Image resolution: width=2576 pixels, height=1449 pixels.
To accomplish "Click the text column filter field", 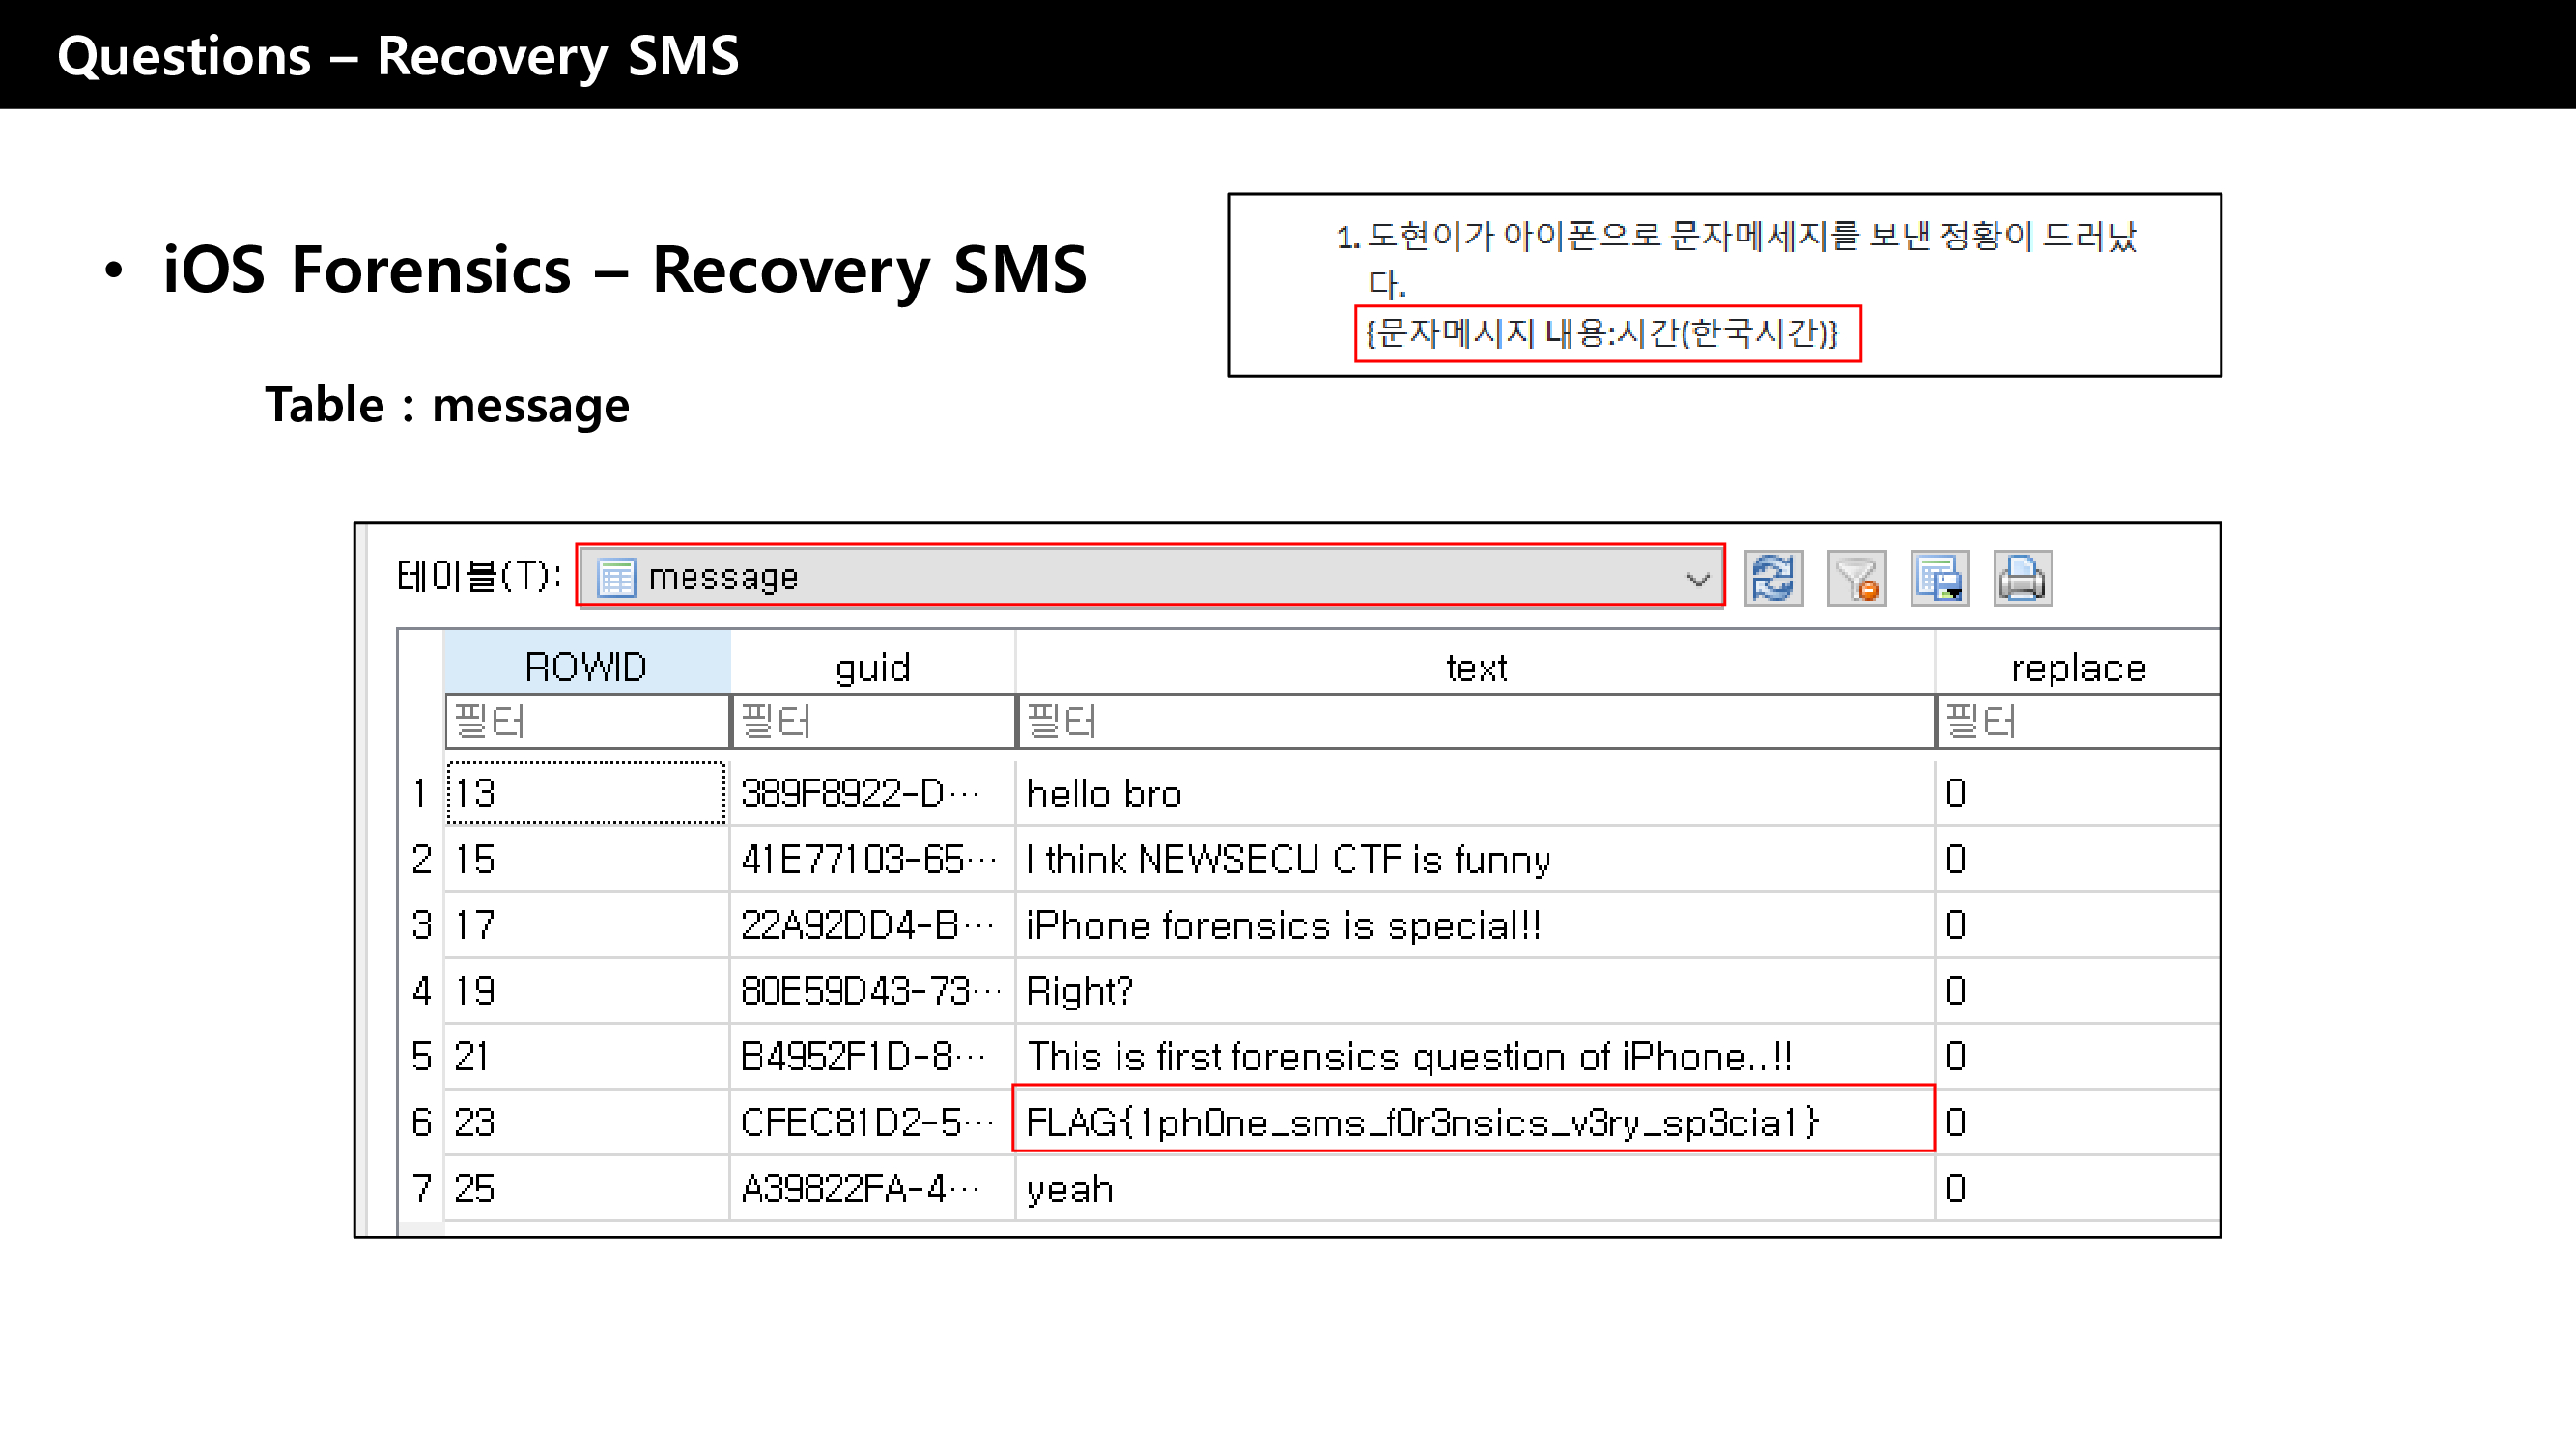I will [1475, 721].
